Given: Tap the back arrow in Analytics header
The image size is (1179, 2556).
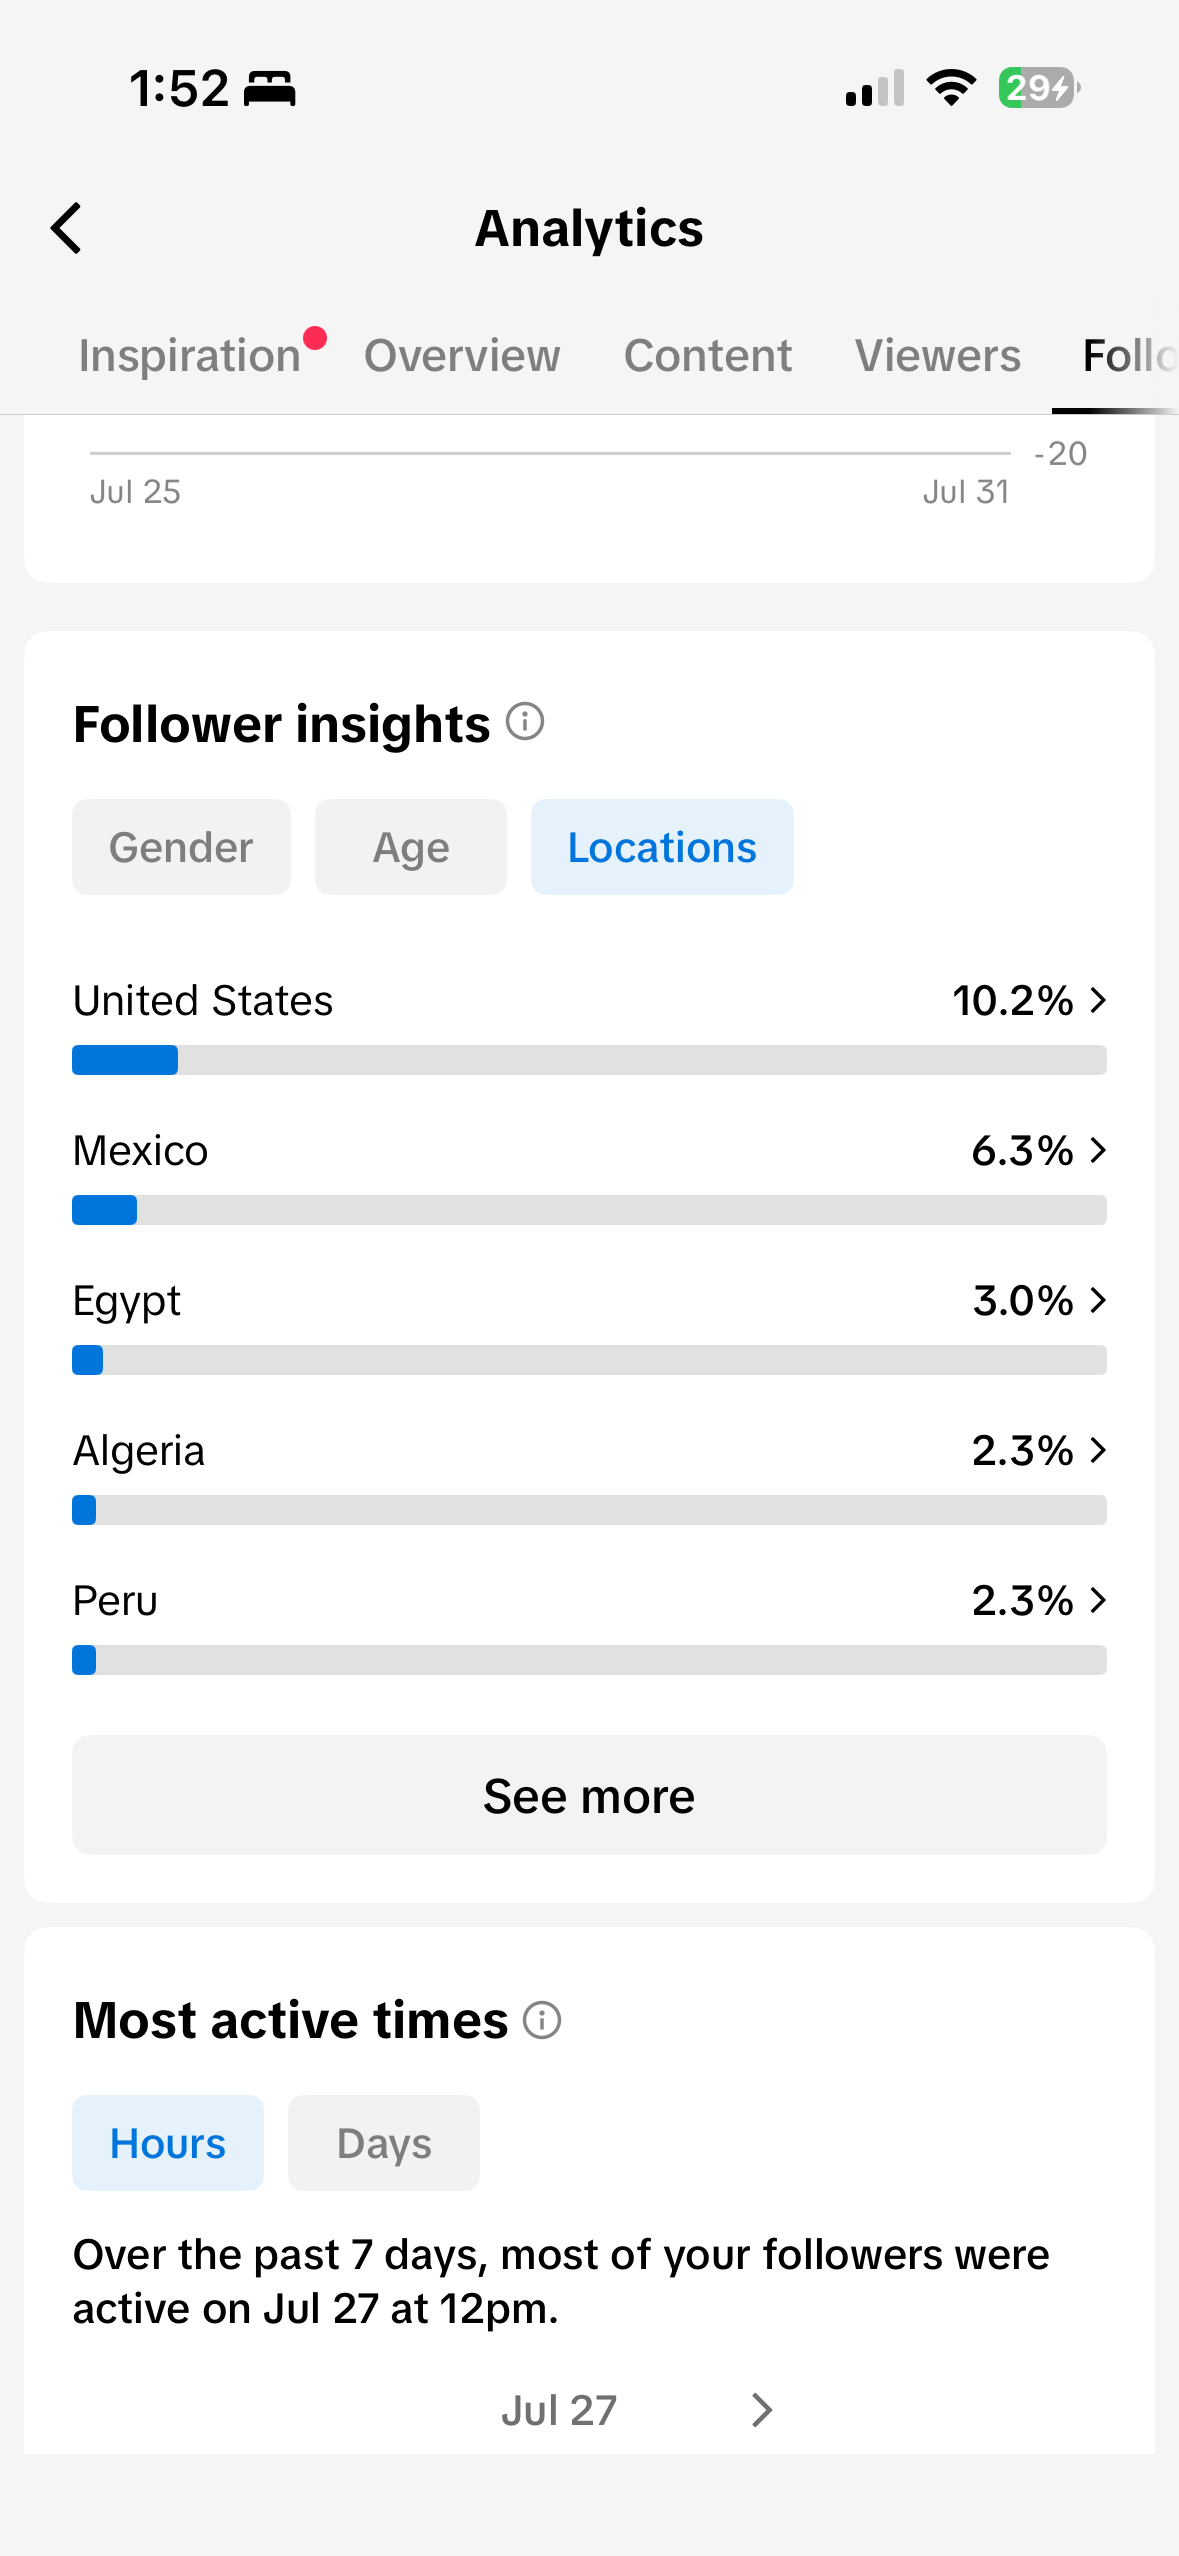Looking at the screenshot, I should [66, 228].
